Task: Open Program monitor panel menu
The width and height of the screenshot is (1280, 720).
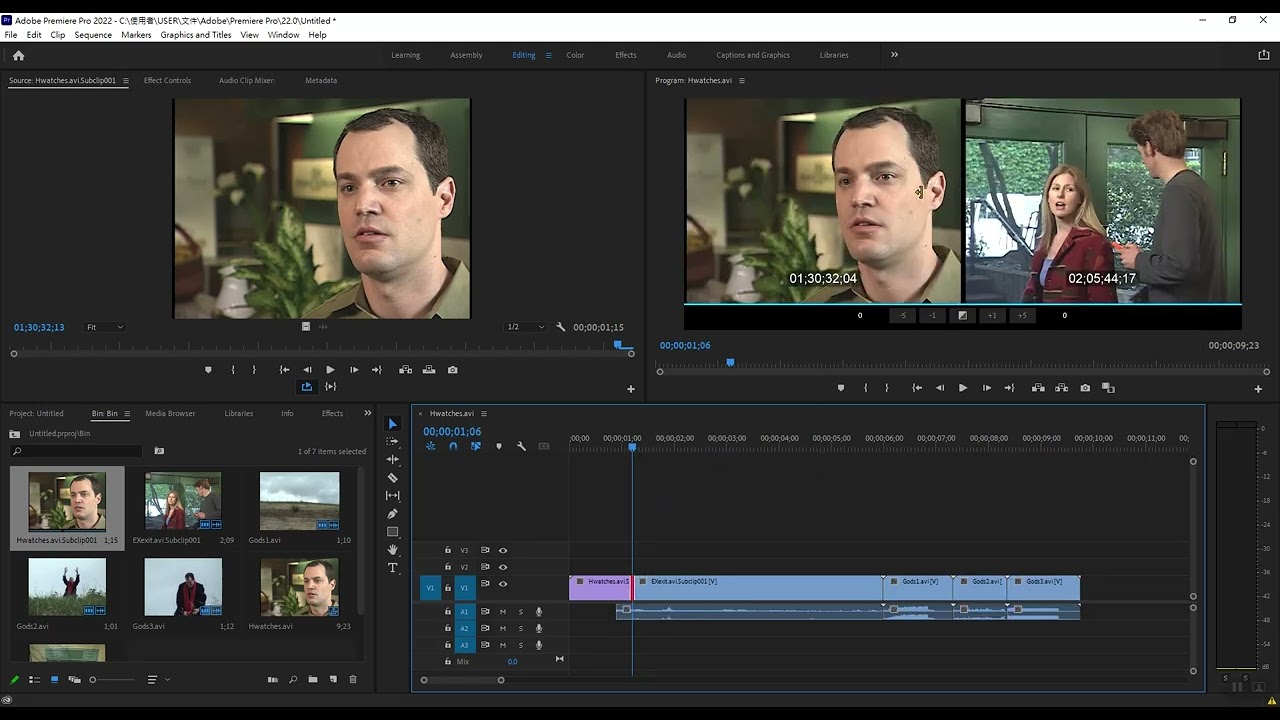Action: (741, 80)
